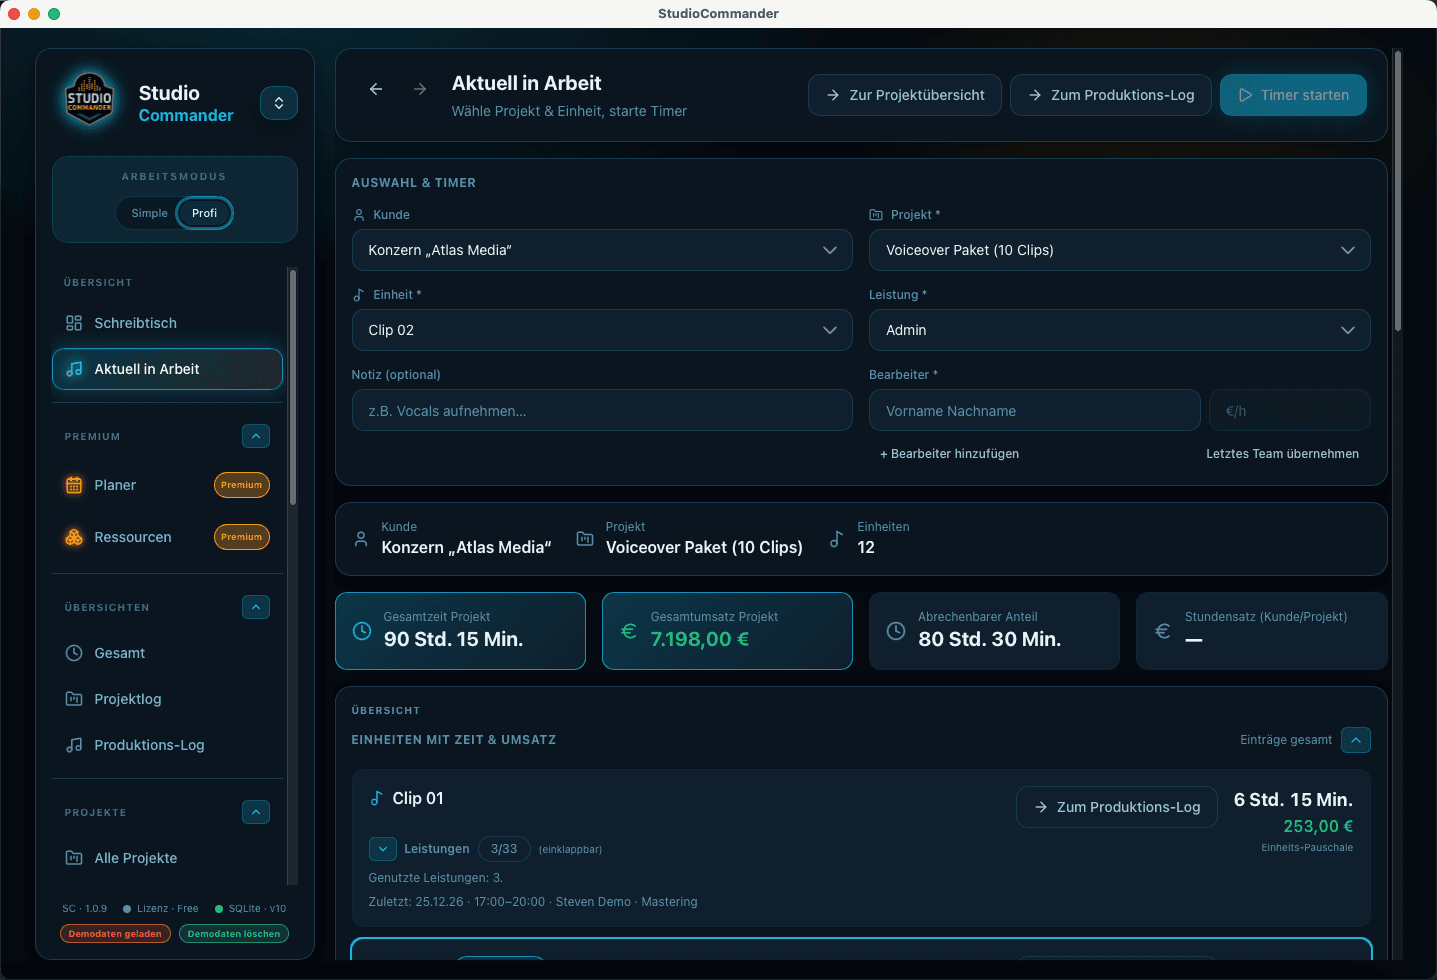Click the StudioCommander badge logo
The height and width of the screenshot is (980, 1437).
[89, 100]
